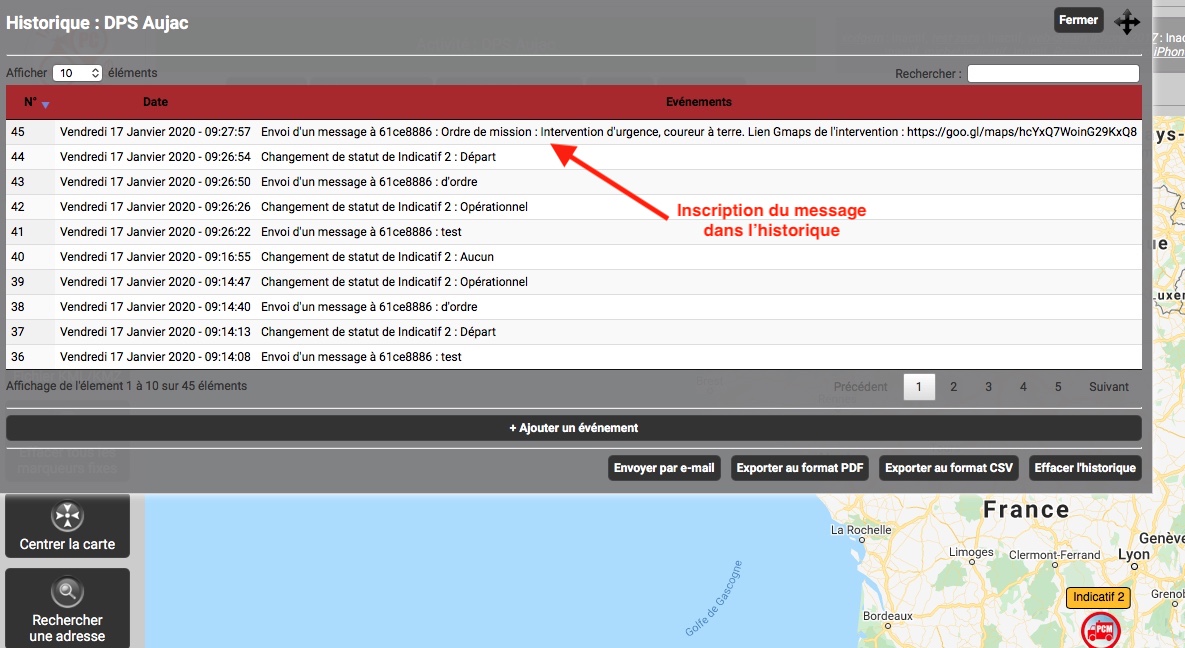Select row 36 message test at 09:14:08
The height and width of the screenshot is (648, 1185).
pyautogui.click(x=574, y=356)
